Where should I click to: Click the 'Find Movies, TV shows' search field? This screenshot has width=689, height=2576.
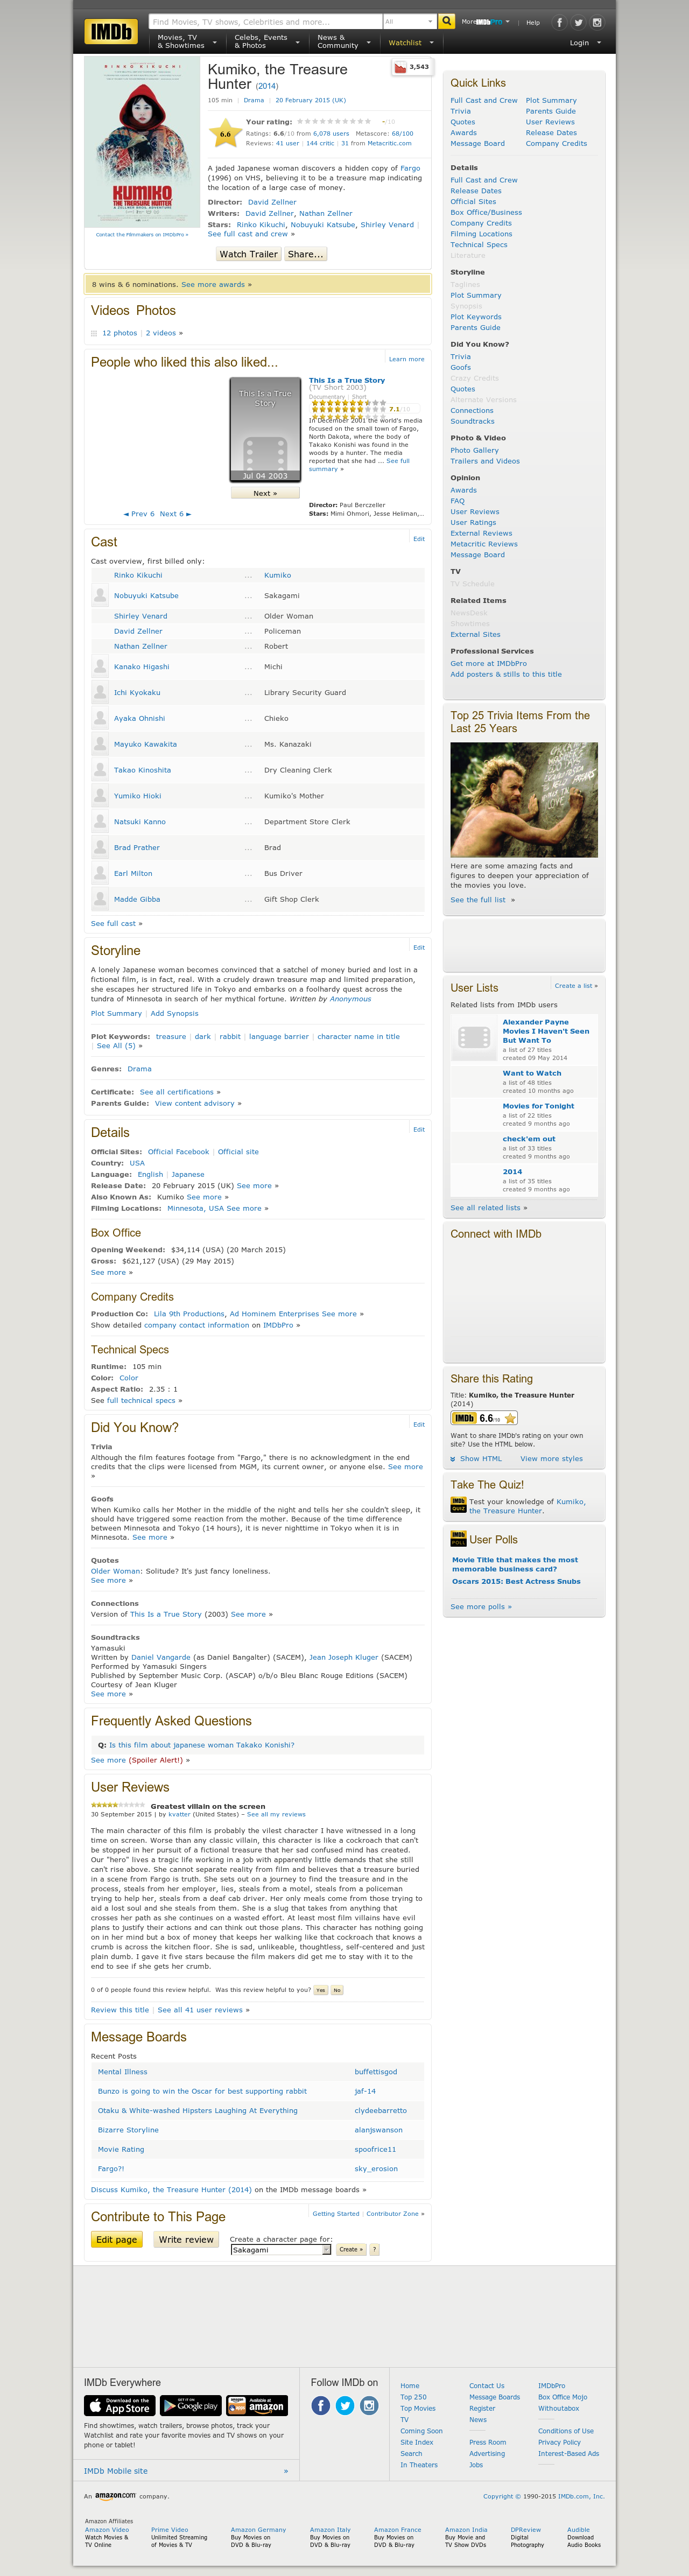click(266, 21)
